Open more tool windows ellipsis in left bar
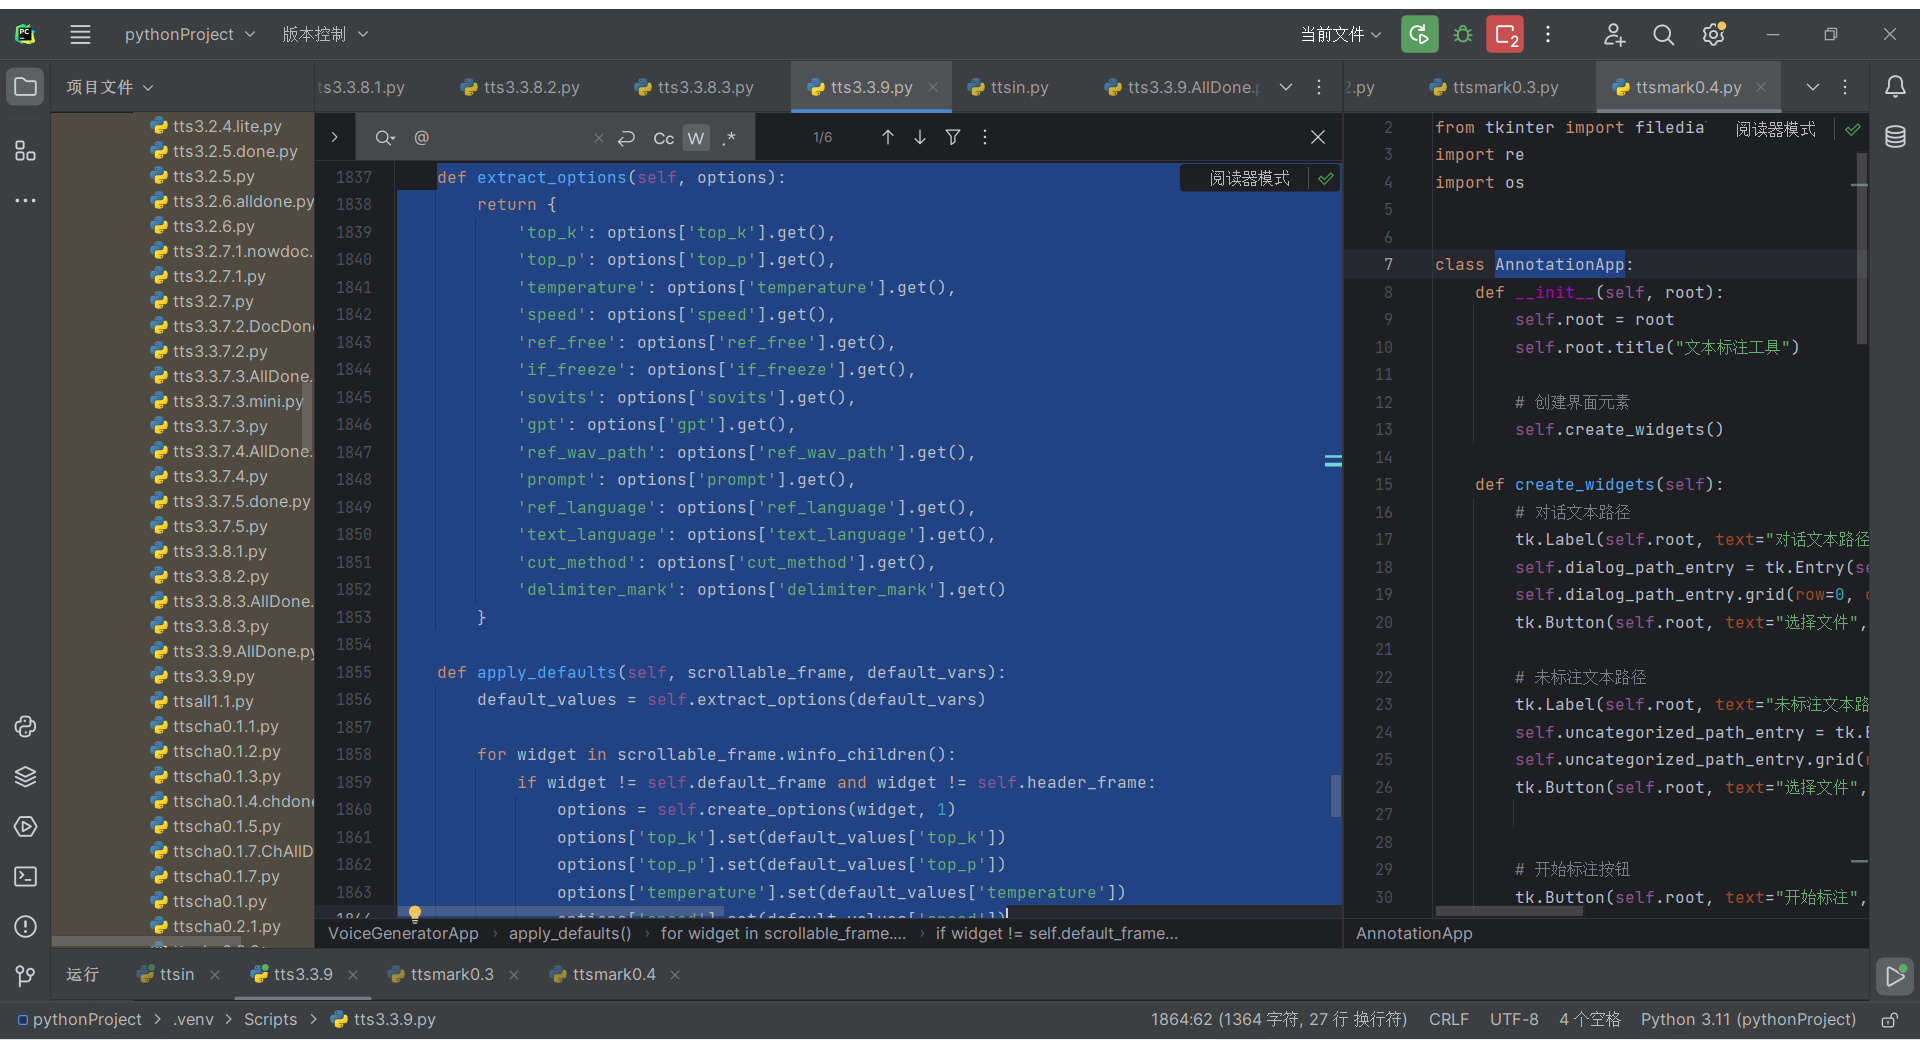The image size is (1920, 1040). pyautogui.click(x=25, y=200)
